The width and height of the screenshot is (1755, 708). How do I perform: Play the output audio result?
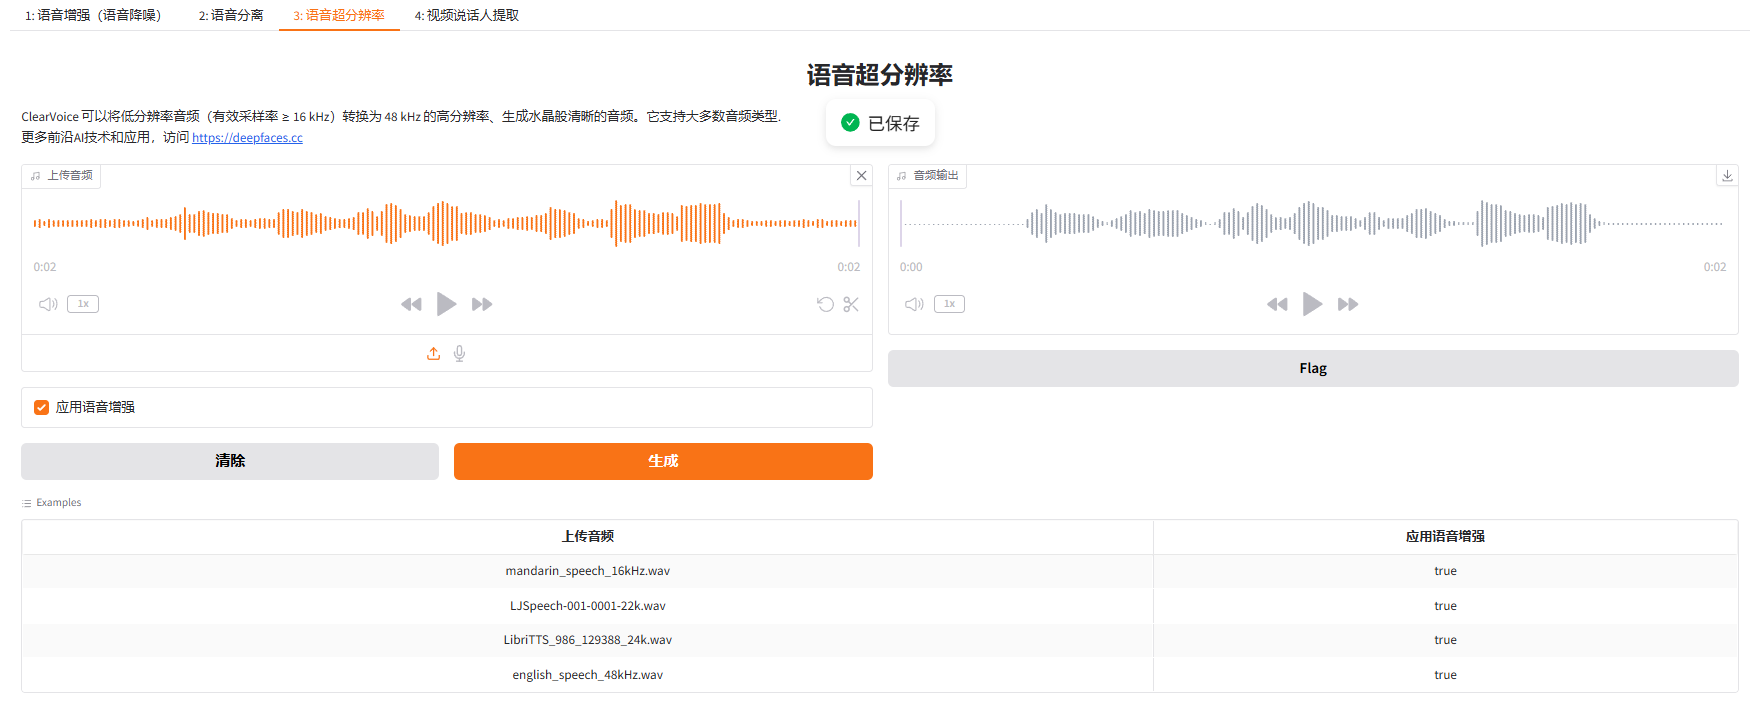(1312, 304)
